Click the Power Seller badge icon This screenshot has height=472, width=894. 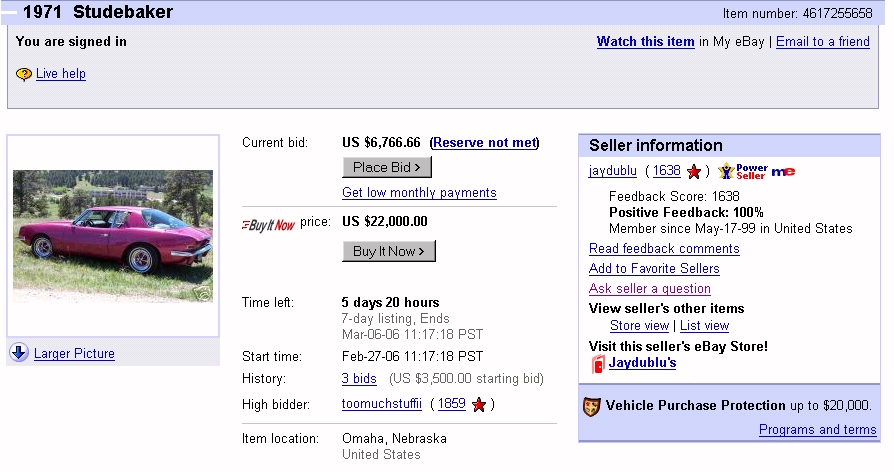(x=742, y=172)
